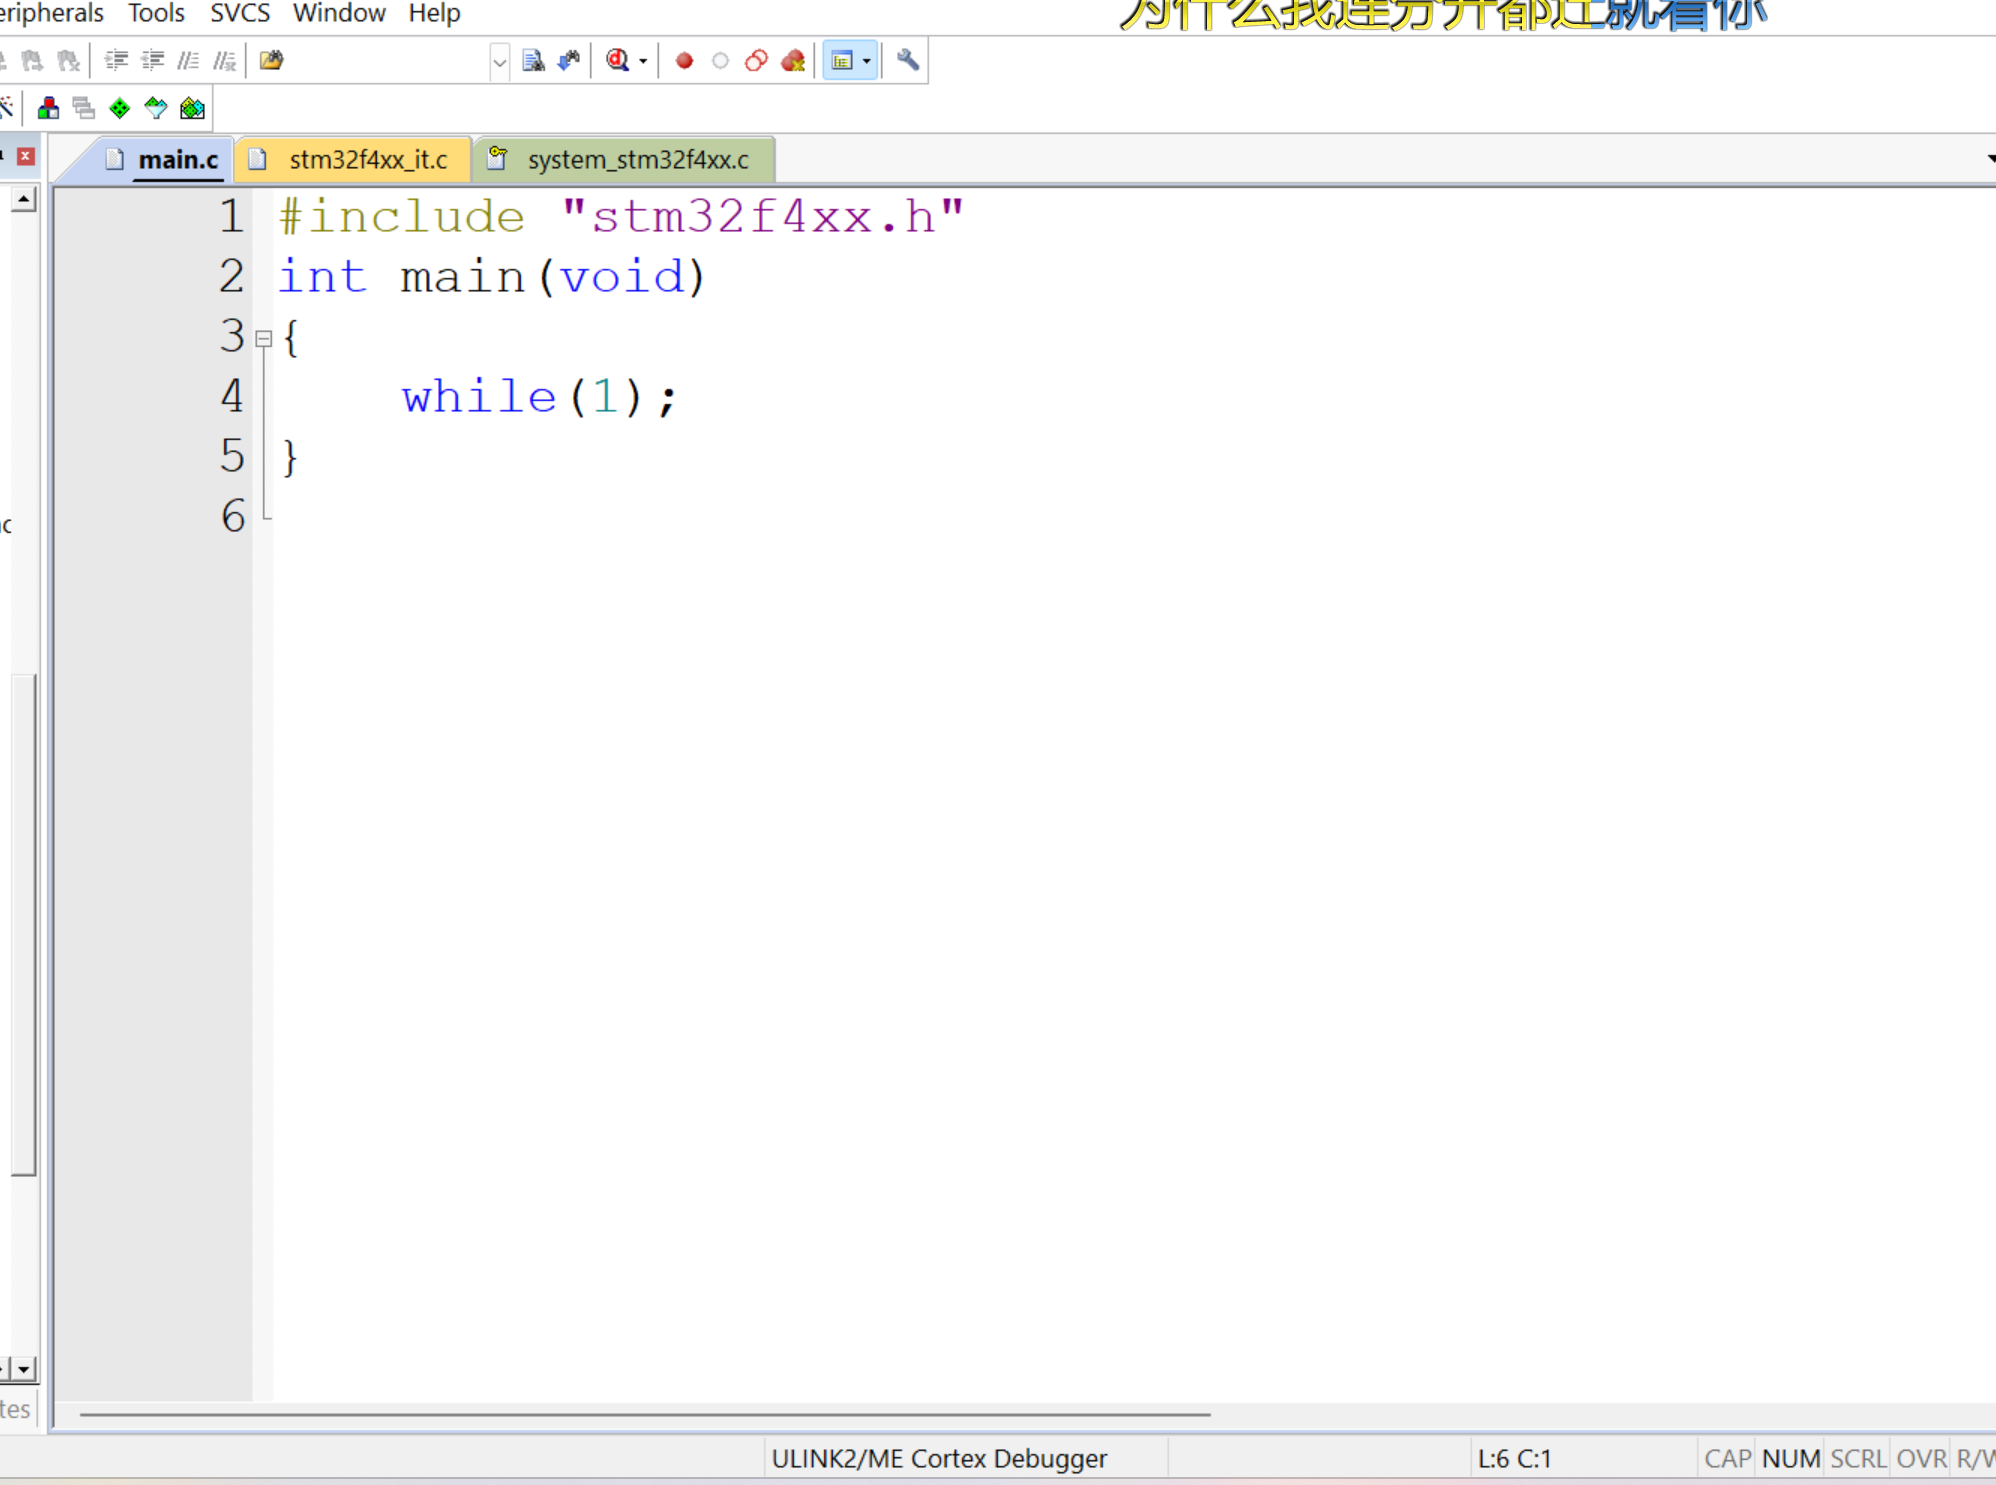Screen dimensions: 1996x1485
Task: Open the editor tab list dropdown arrow
Action: 1990,159
